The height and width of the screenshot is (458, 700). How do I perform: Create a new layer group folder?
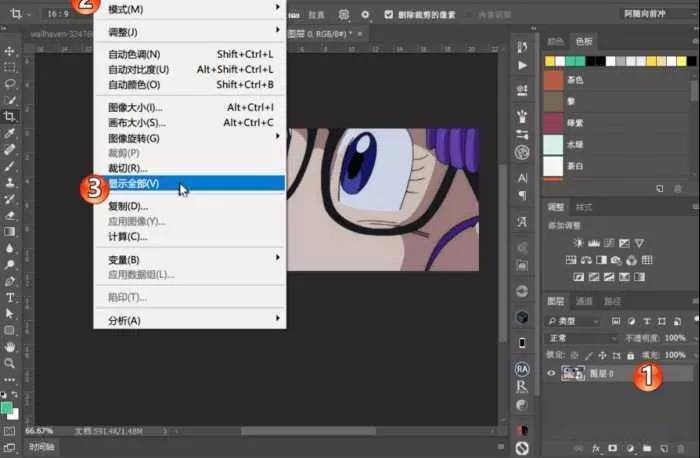[647, 448]
